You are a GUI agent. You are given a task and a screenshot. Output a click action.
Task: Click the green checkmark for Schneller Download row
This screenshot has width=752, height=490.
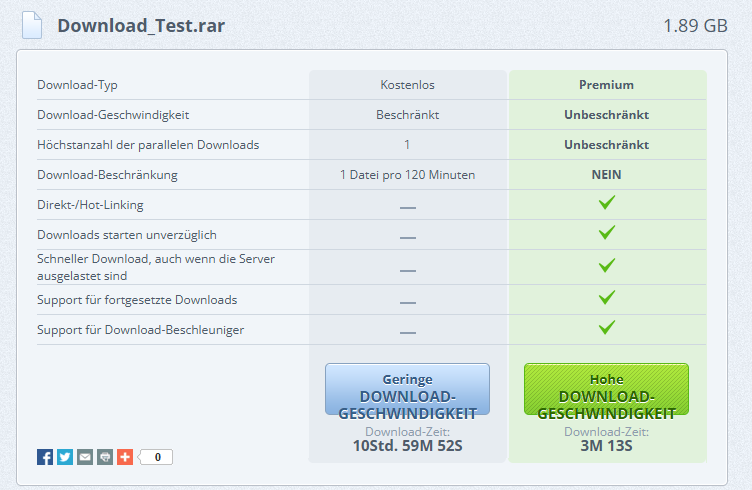[x=607, y=265]
